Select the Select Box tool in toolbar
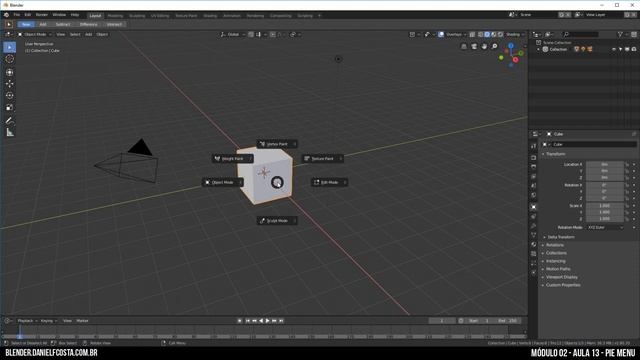This screenshot has width=640, height=360. [x=10, y=47]
